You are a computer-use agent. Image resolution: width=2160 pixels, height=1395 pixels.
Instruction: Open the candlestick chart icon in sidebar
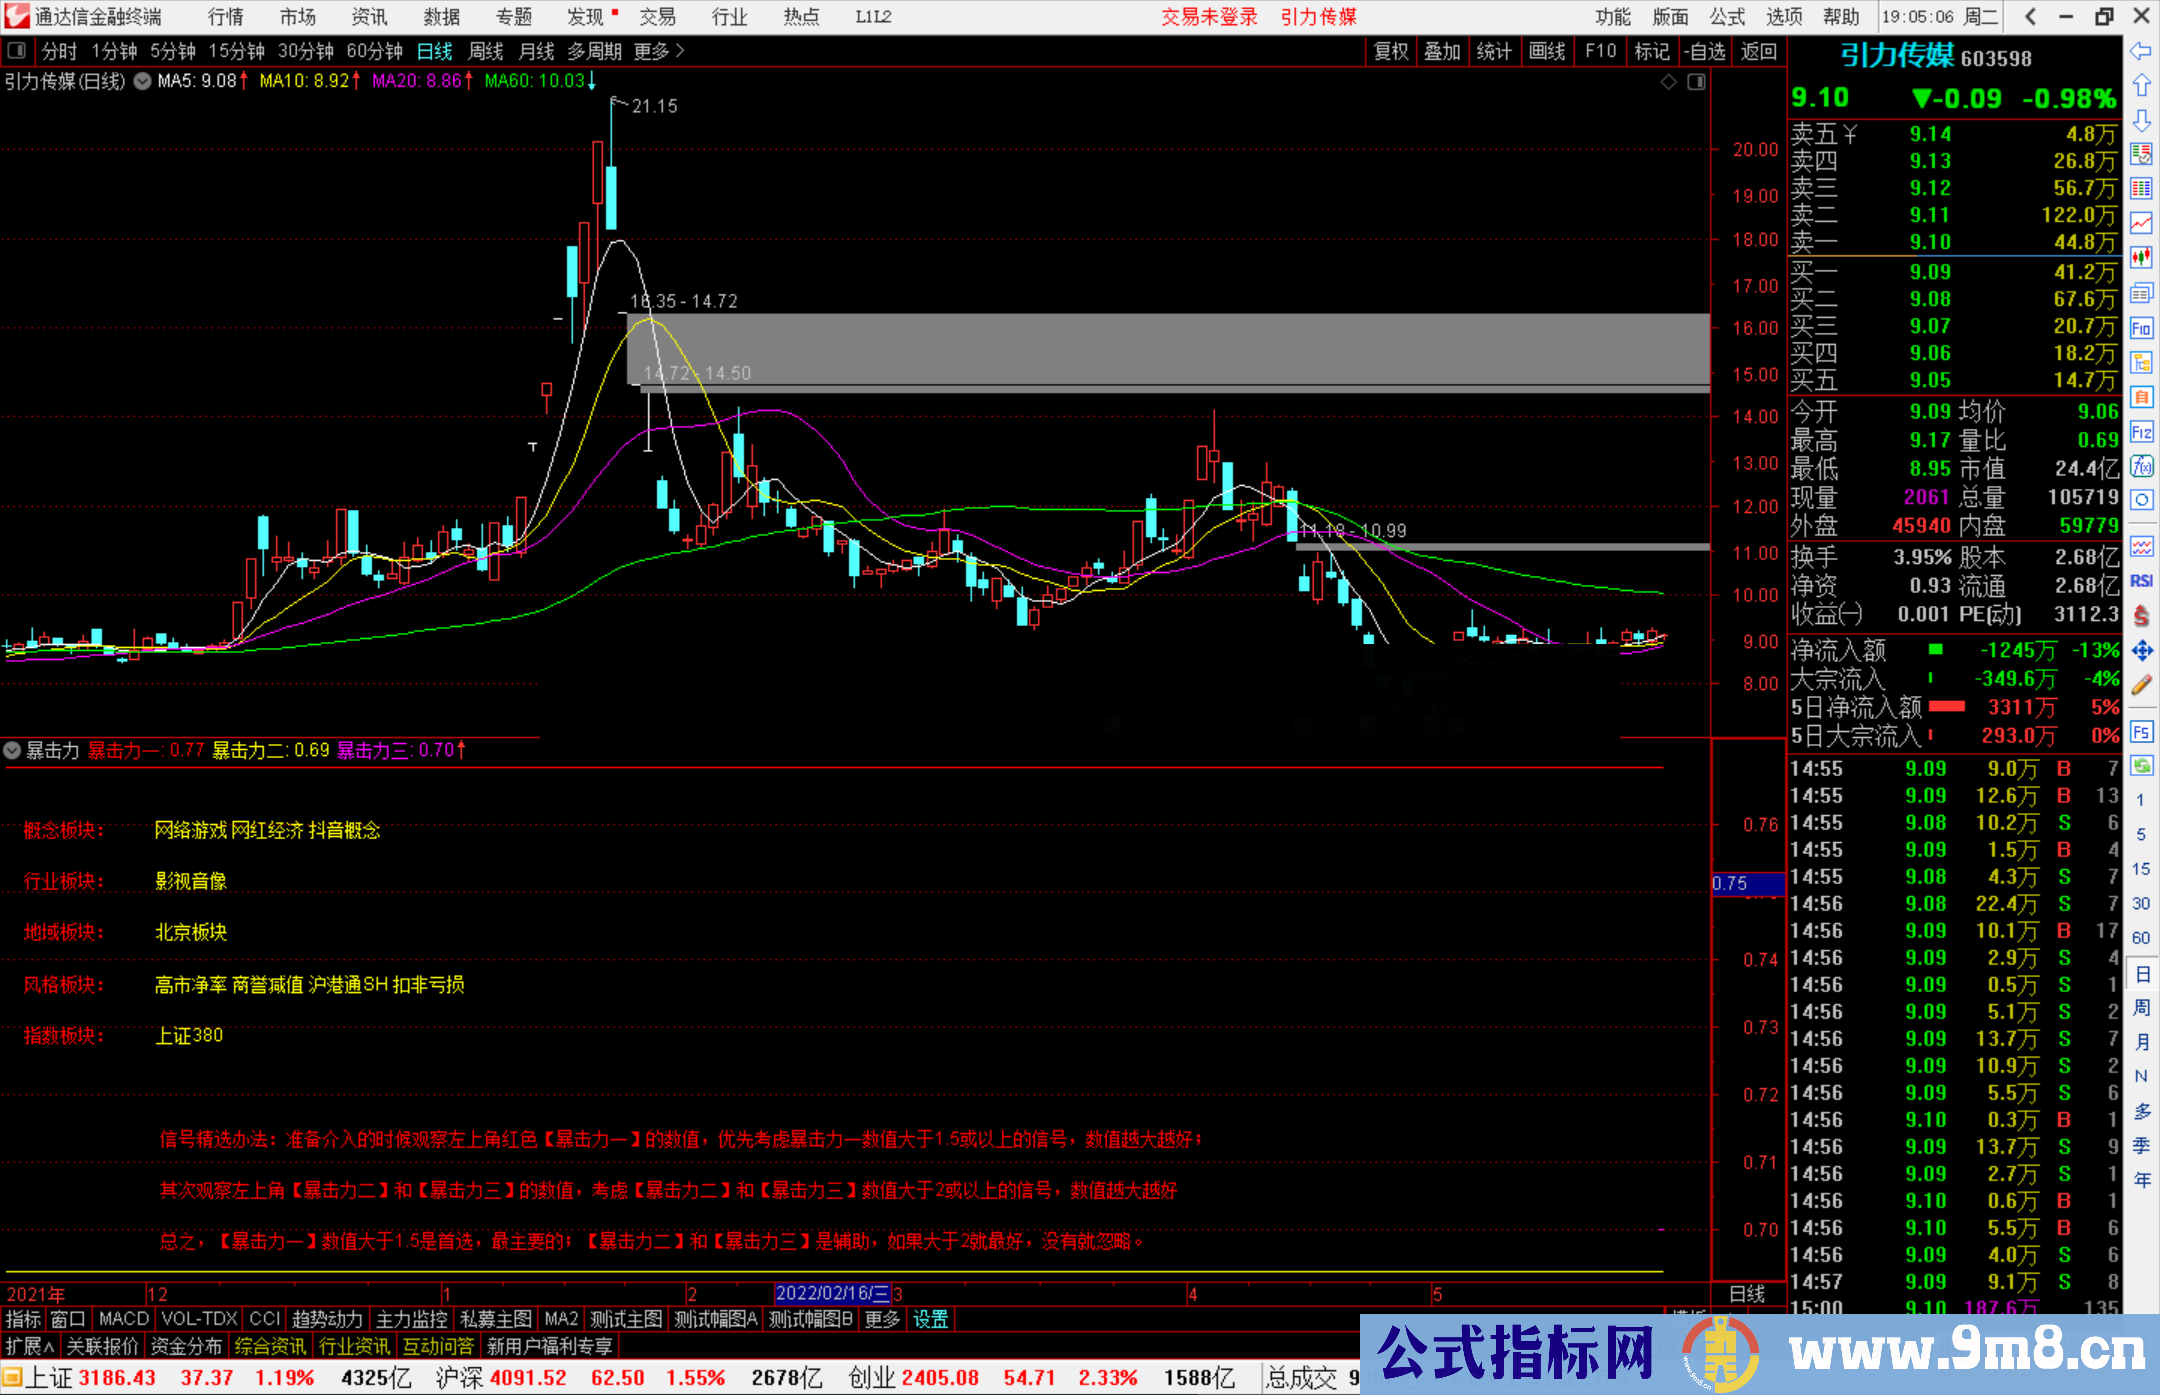pos(2141,258)
